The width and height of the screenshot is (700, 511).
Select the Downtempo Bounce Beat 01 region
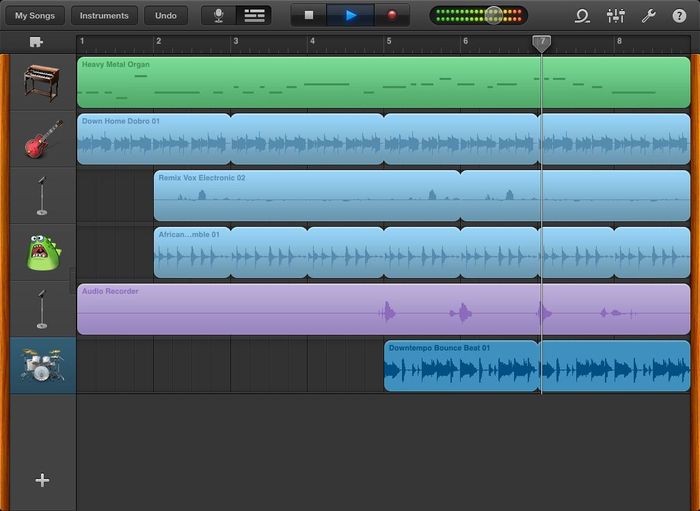(x=461, y=366)
